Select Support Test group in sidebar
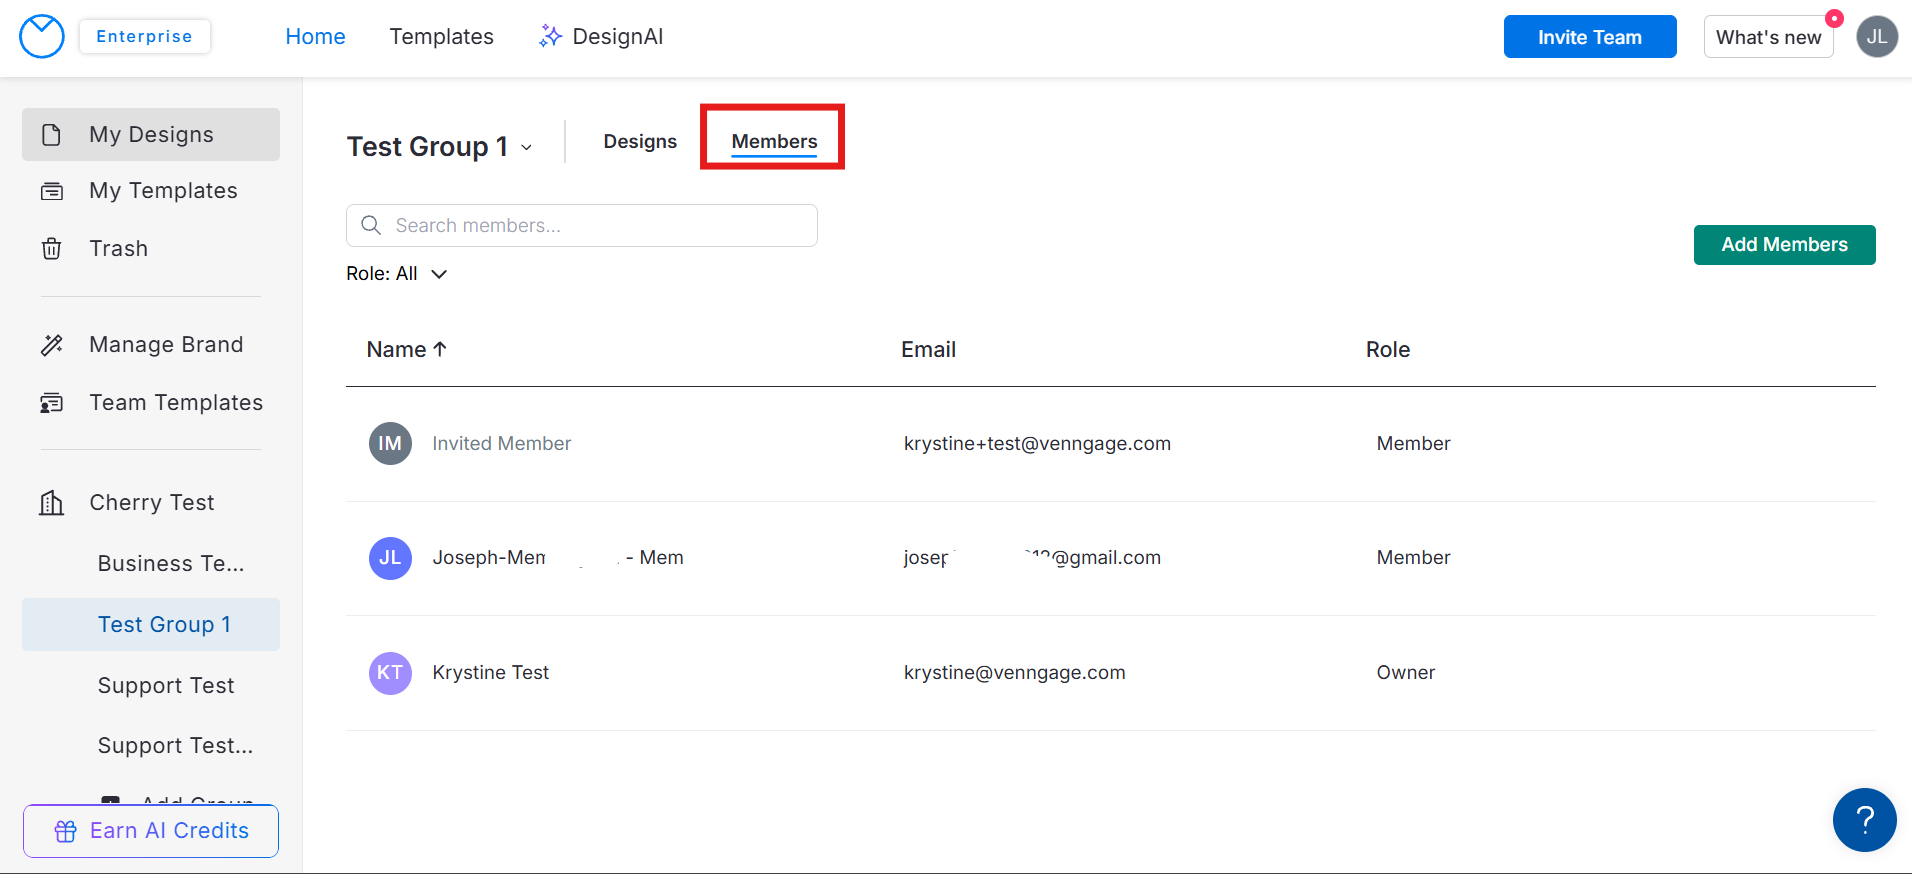The height and width of the screenshot is (874, 1912). pyautogui.click(x=166, y=686)
